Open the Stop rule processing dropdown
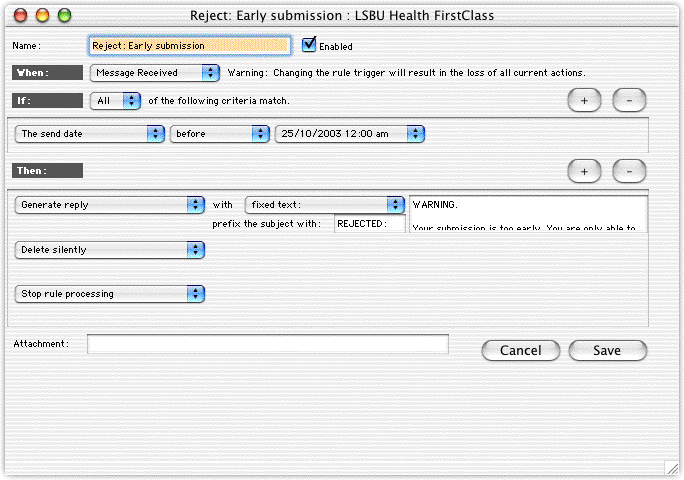This screenshot has height=480, width=684. click(x=110, y=294)
